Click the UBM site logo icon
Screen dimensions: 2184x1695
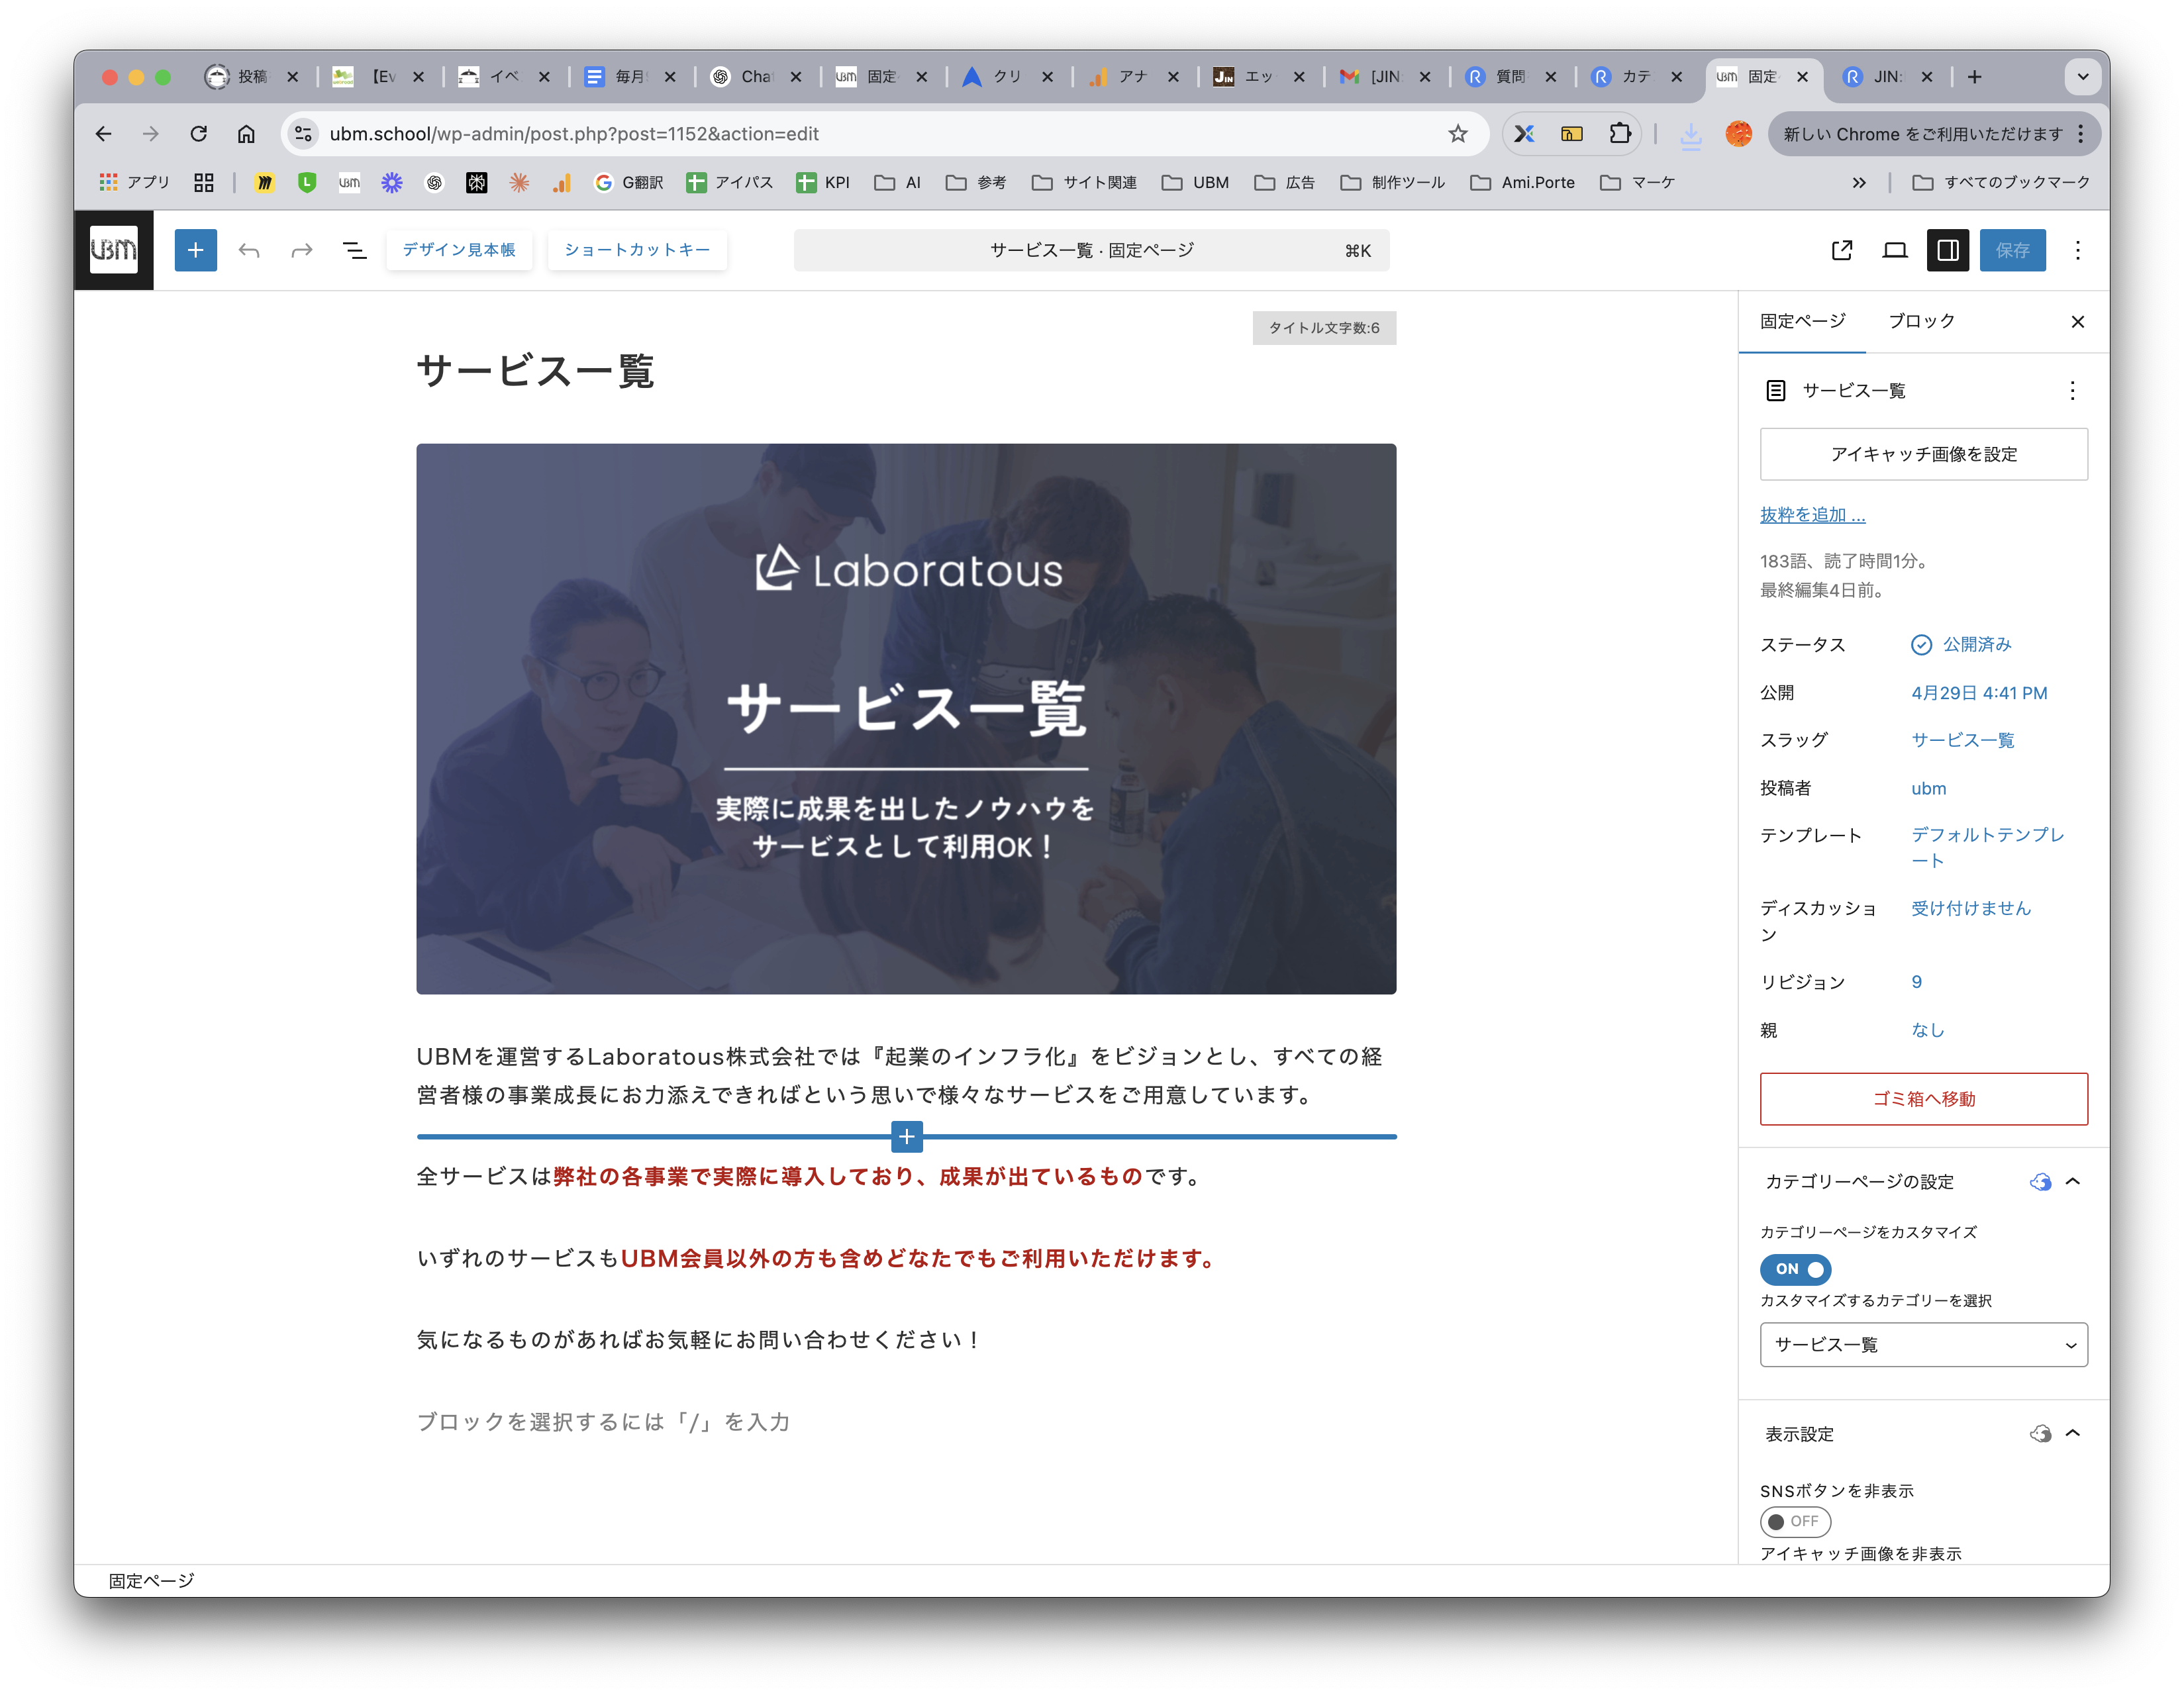pos(113,250)
